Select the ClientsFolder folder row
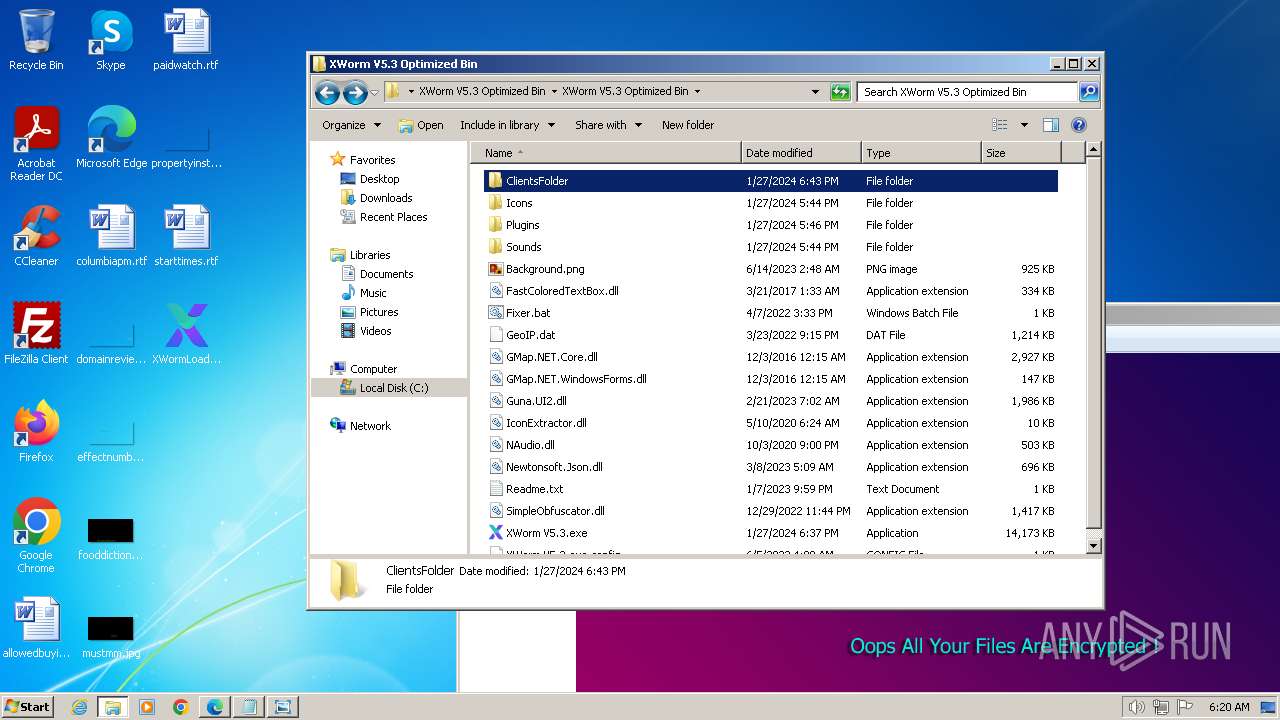 click(x=772, y=181)
